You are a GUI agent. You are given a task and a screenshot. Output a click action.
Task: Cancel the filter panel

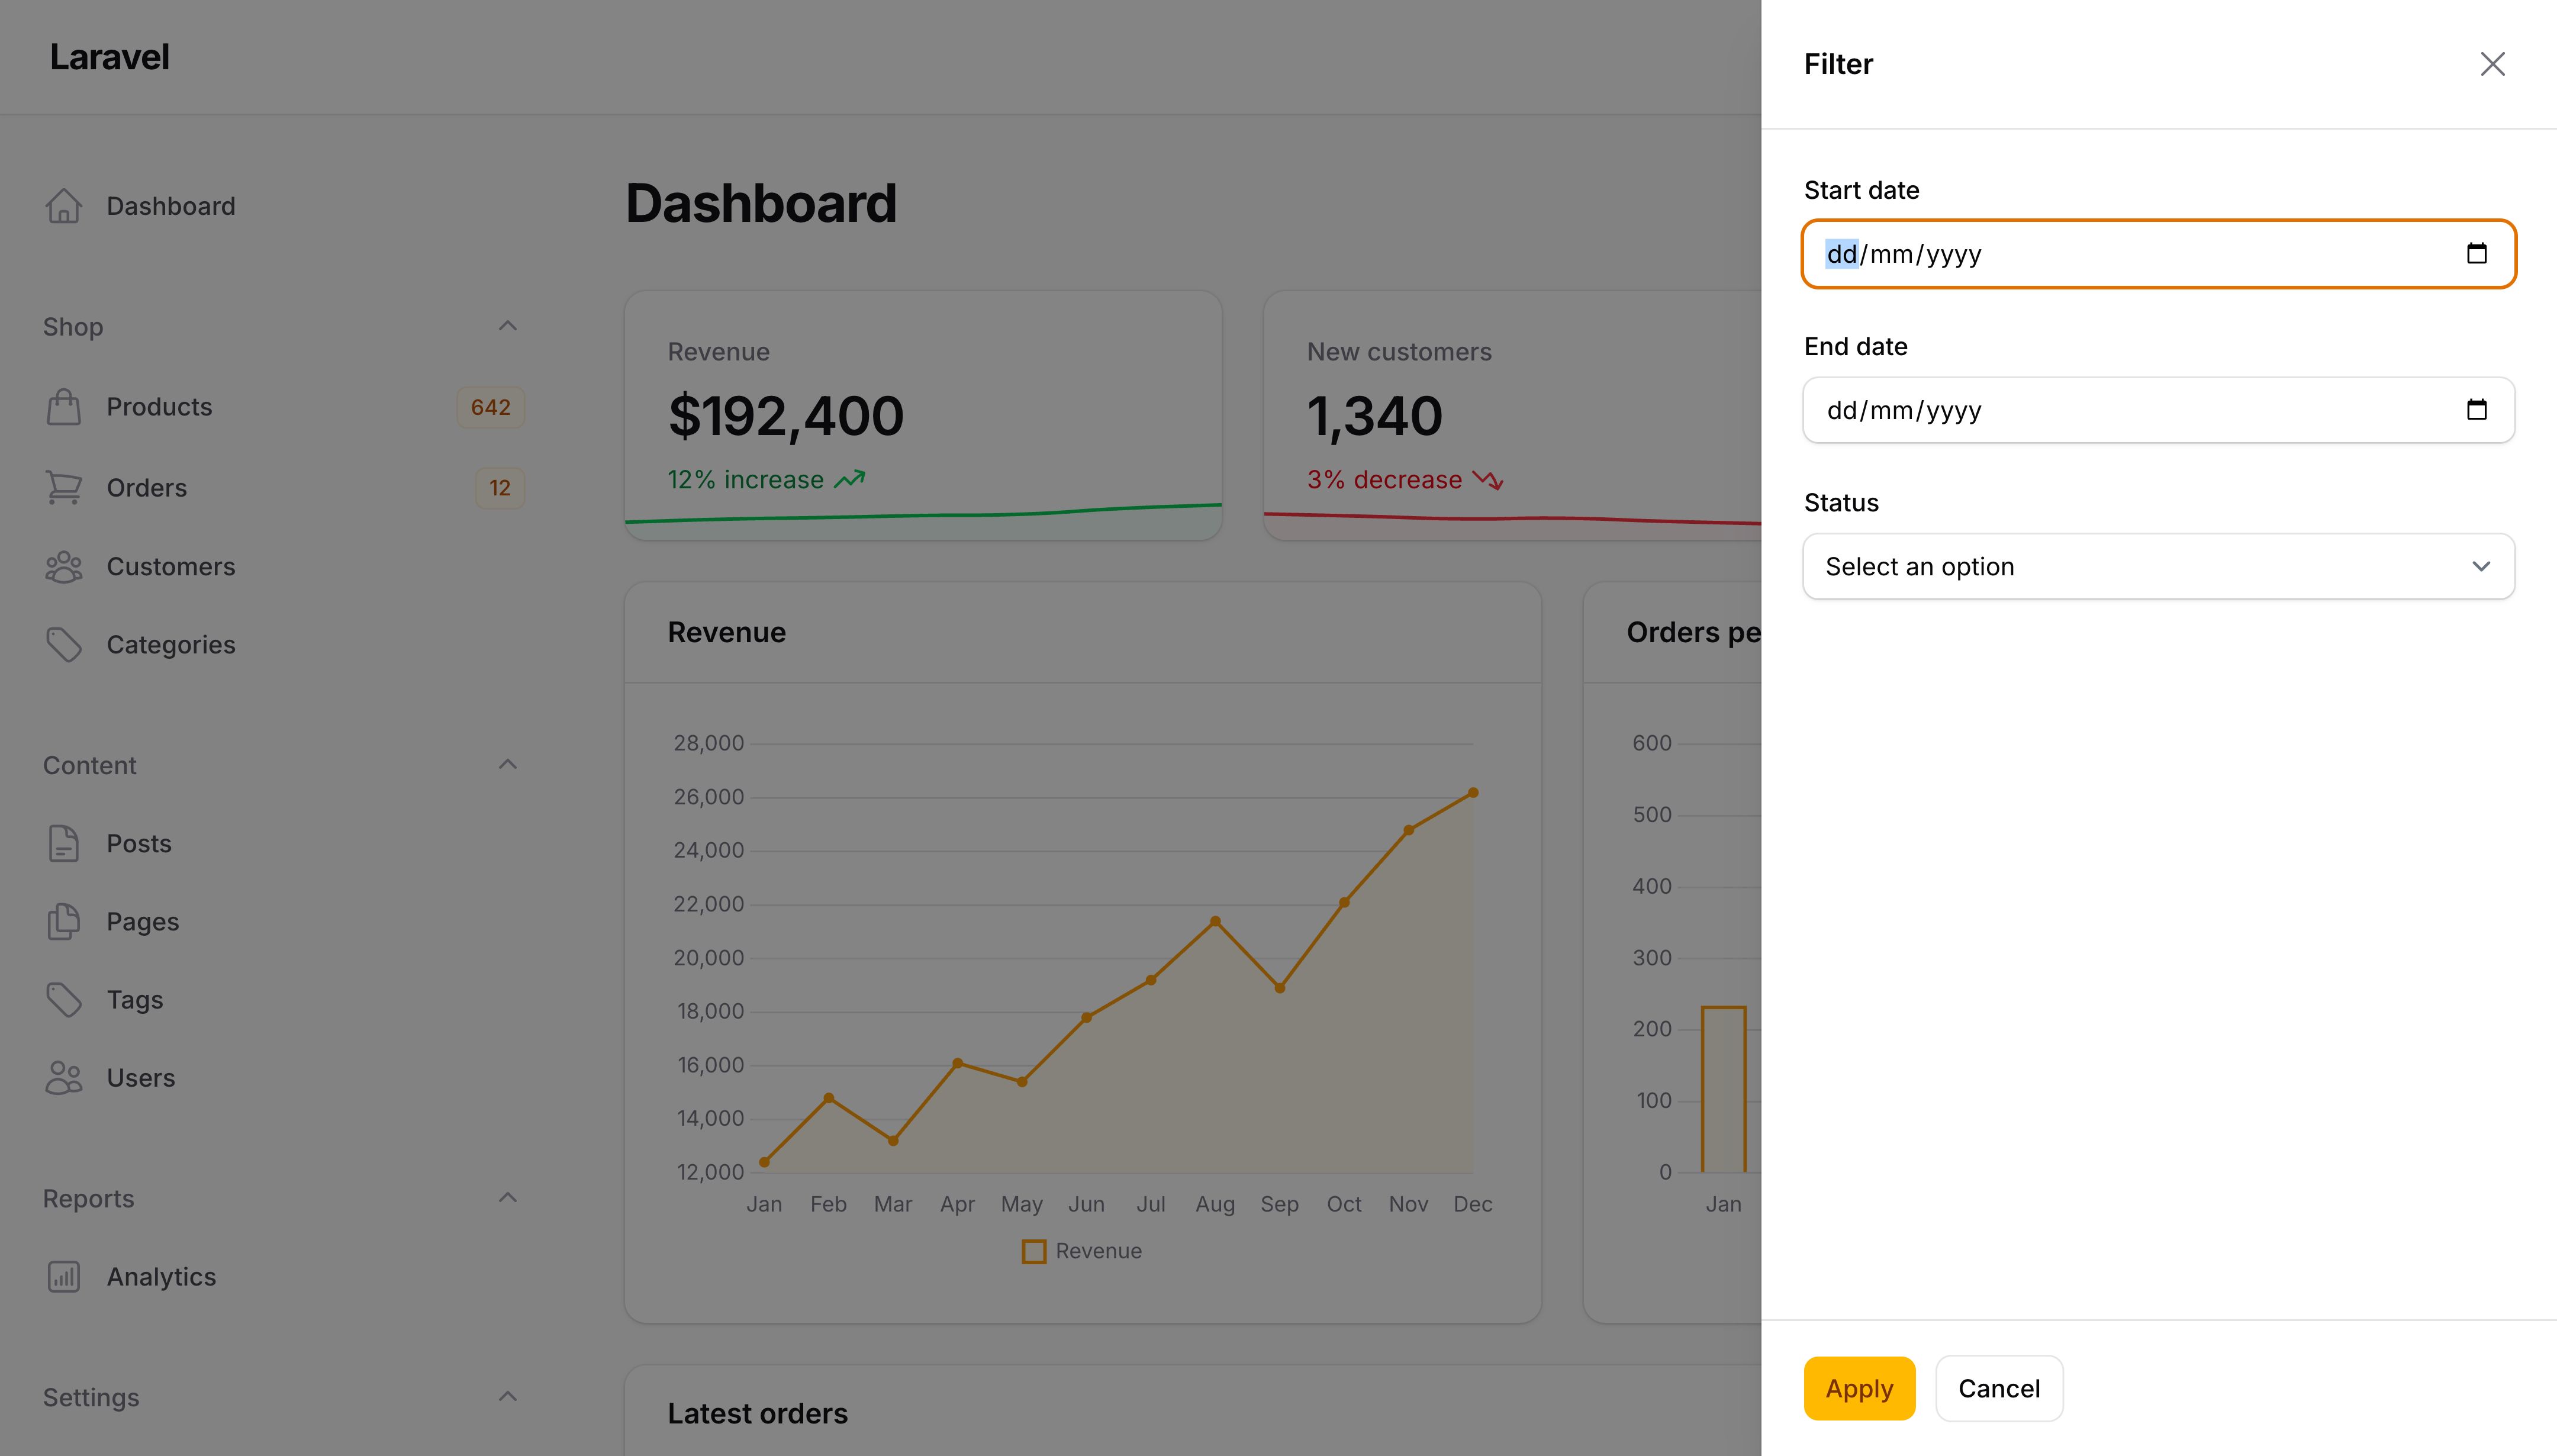pos(1999,1388)
